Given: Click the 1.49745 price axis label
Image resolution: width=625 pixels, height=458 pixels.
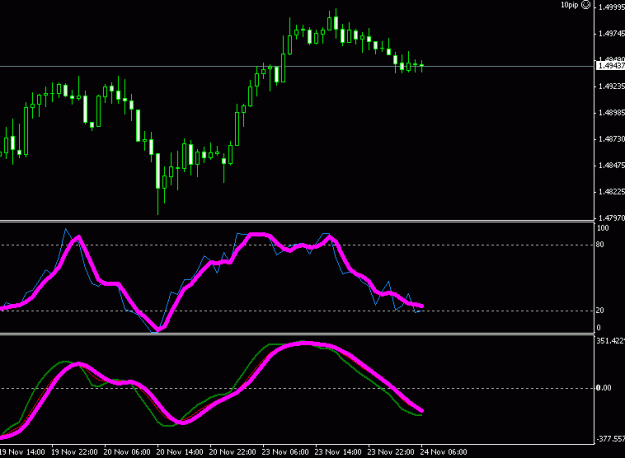Looking at the screenshot, I should [612, 34].
